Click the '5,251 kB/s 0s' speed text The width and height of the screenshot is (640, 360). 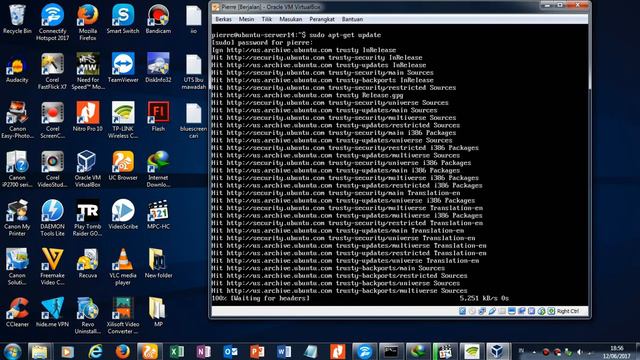(484, 298)
